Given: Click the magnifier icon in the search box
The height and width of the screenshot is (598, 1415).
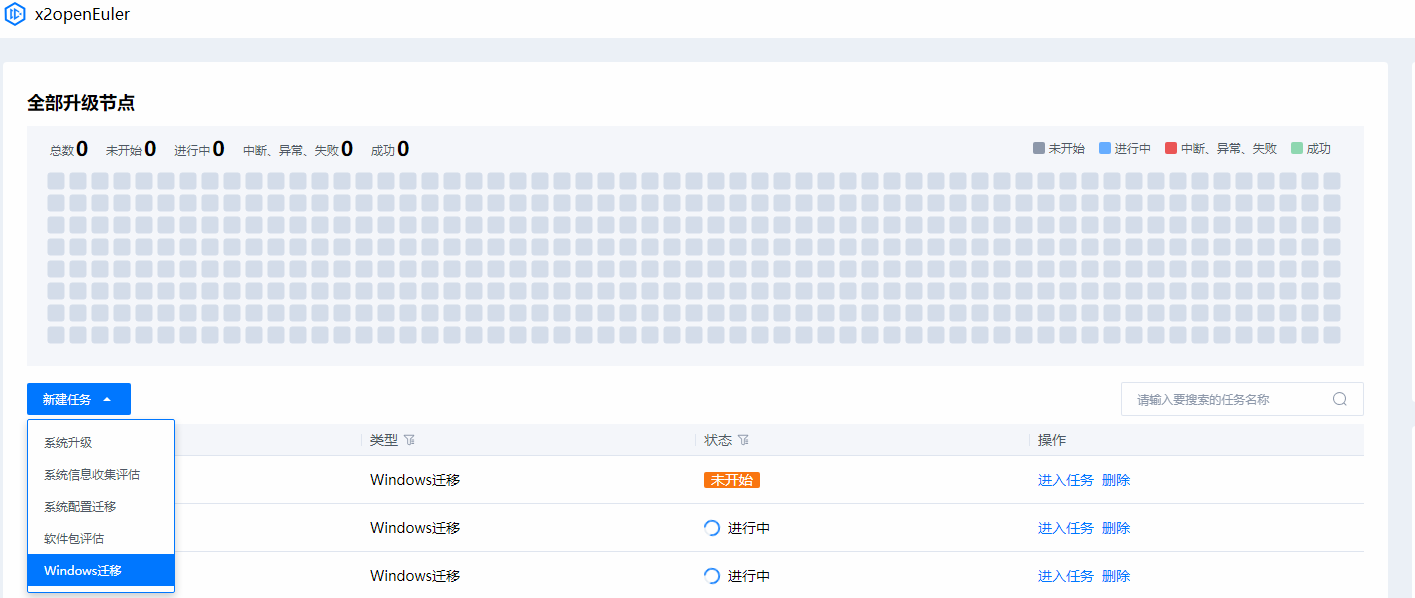Looking at the screenshot, I should 1340,399.
